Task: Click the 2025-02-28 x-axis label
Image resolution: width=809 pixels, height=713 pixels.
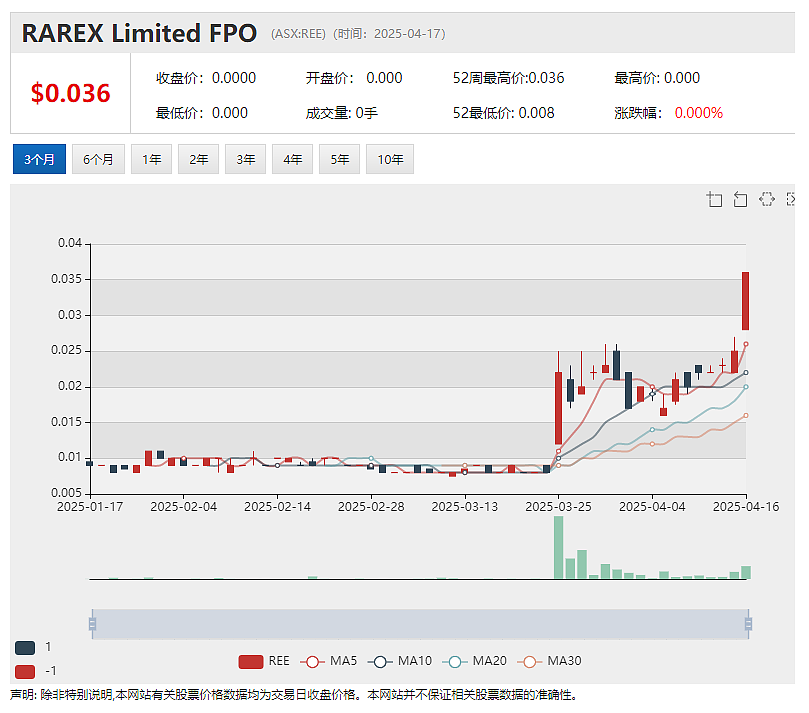Action: [371, 507]
